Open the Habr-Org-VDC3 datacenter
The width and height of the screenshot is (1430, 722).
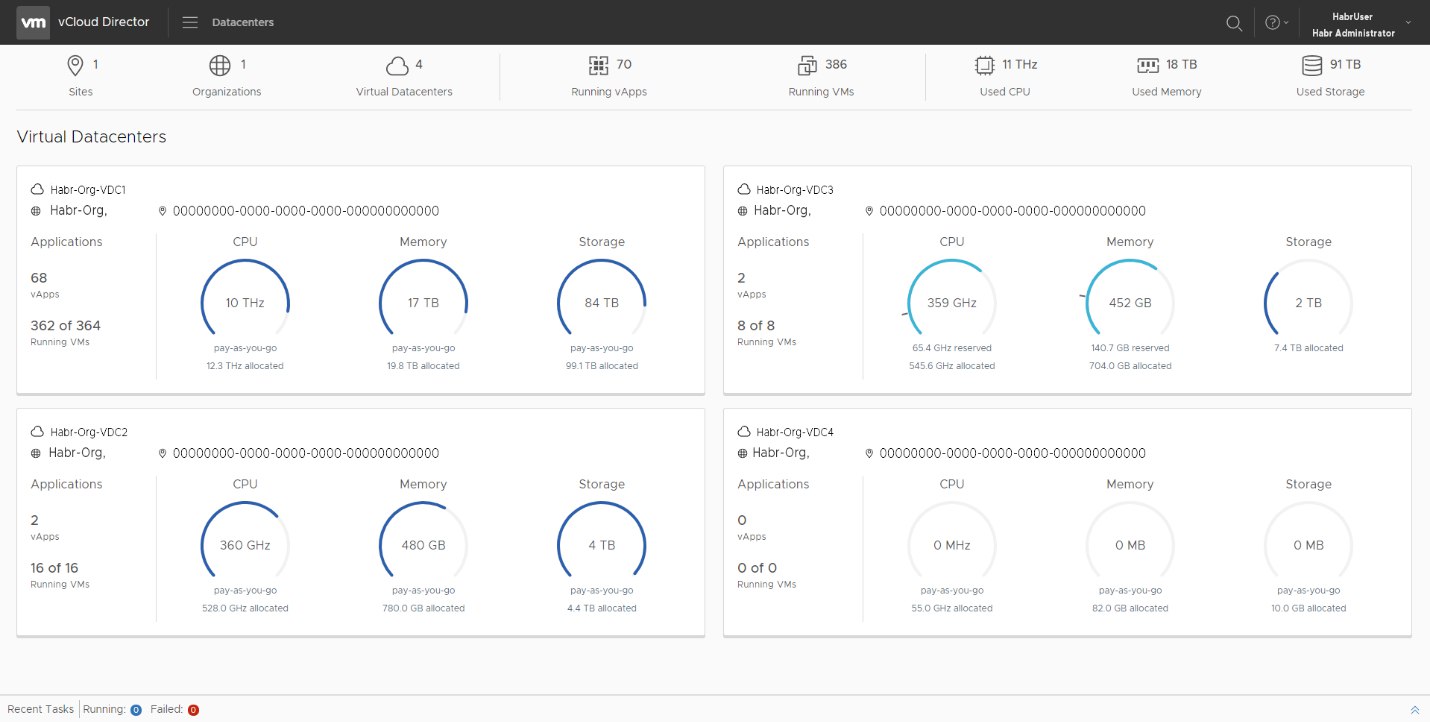795,189
